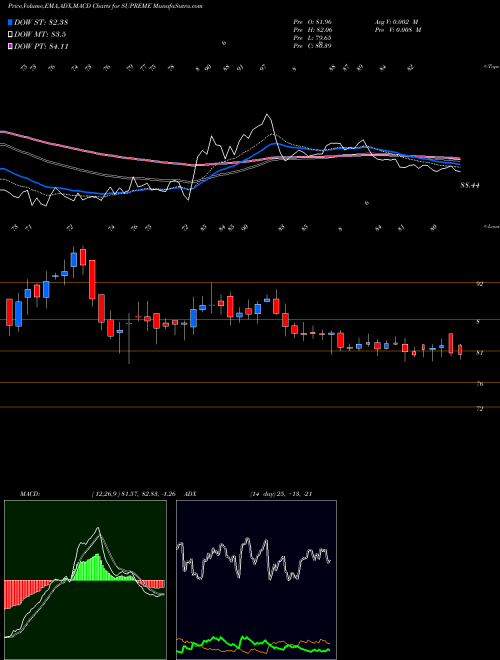Click inside the MACD histogram chart
500x660 pixels.
(x=85, y=580)
